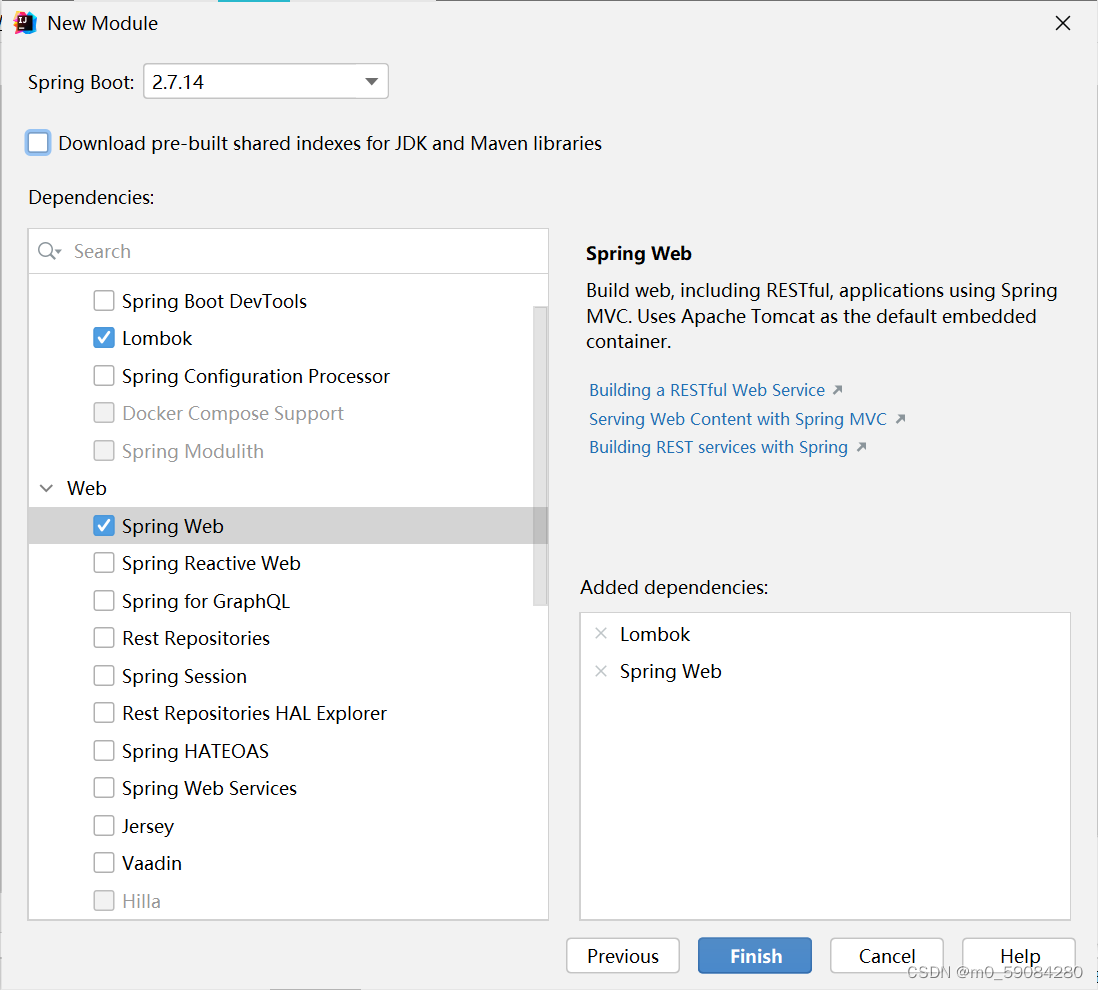Screen dimensions: 1098x990
Task: Remove Spring Web from Added dependencies
Action: (601, 671)
